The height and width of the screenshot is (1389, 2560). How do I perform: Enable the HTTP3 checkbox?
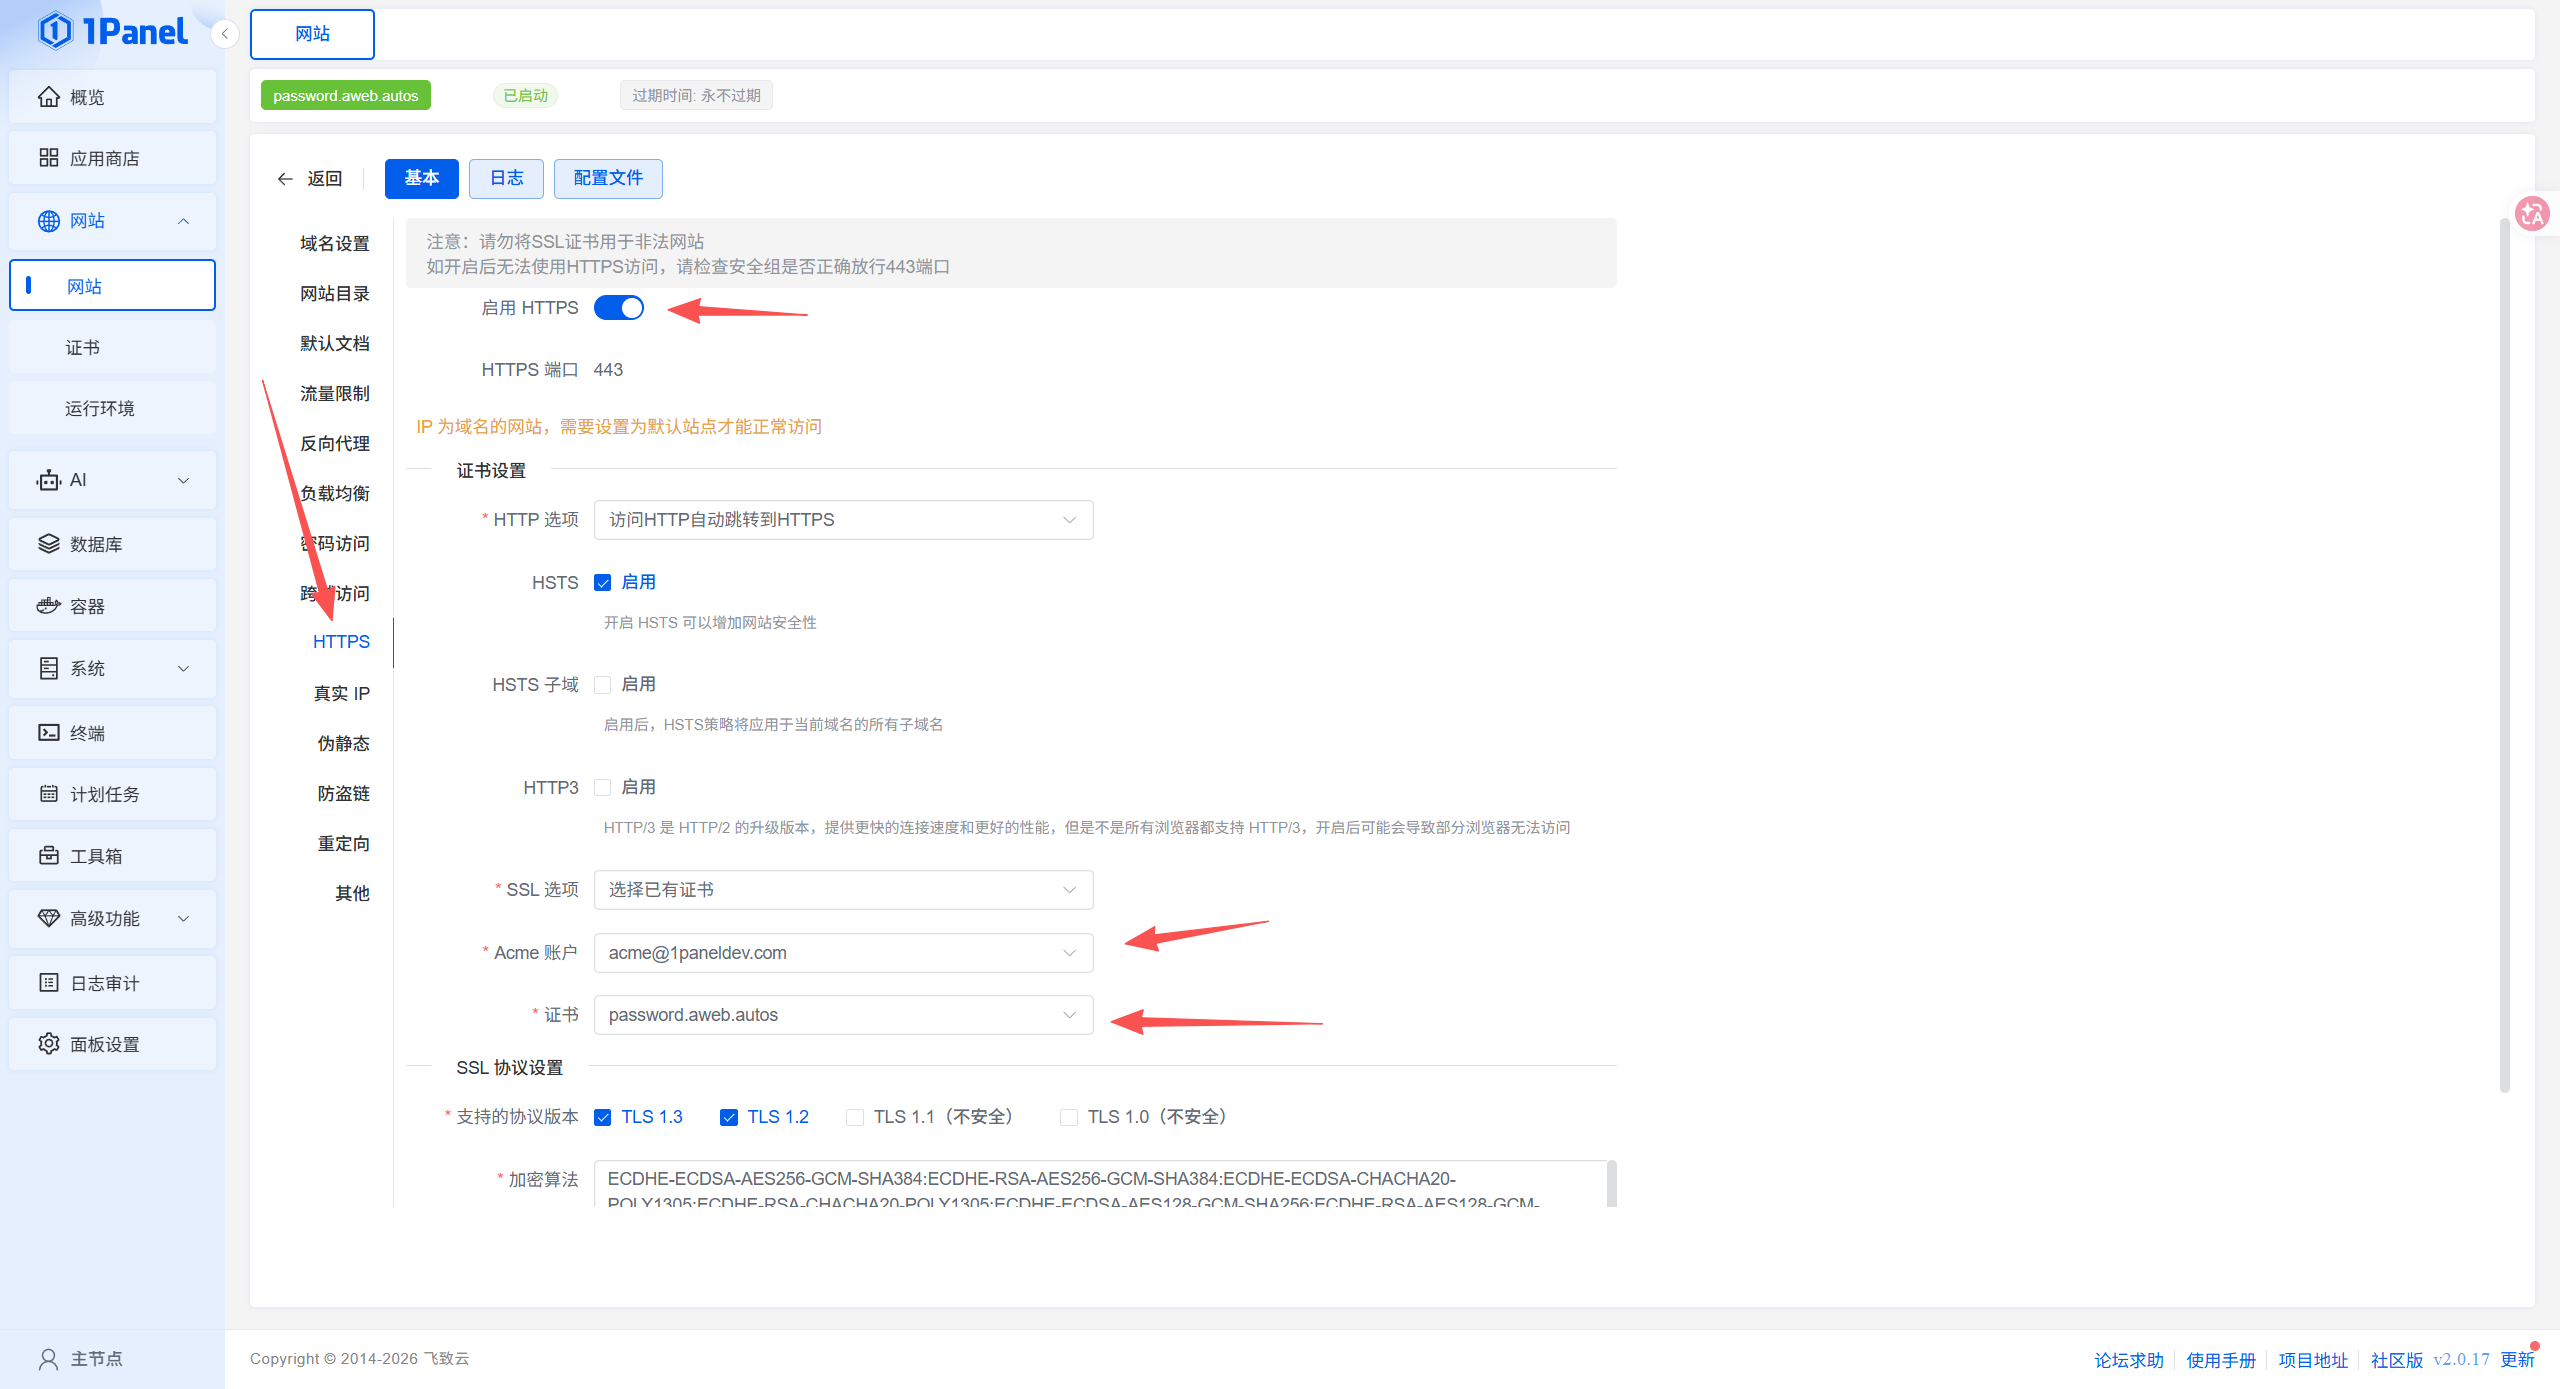(602, 788)
